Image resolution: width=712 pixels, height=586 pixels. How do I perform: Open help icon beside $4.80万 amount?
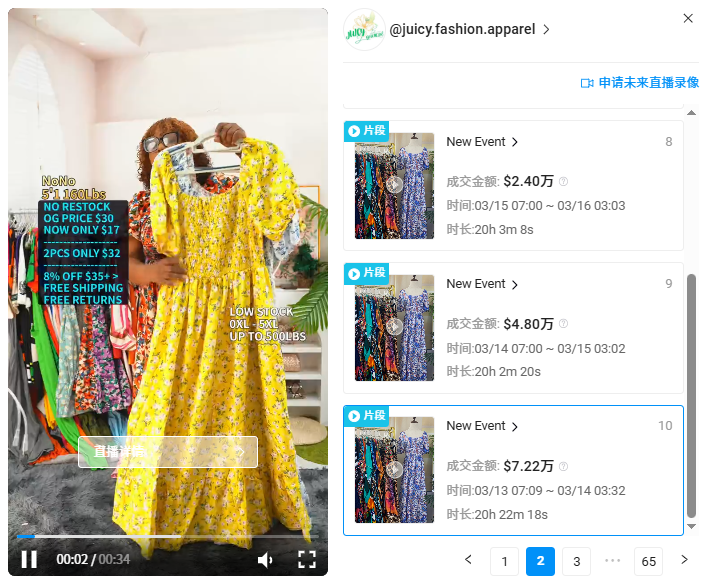click(564, 324)
